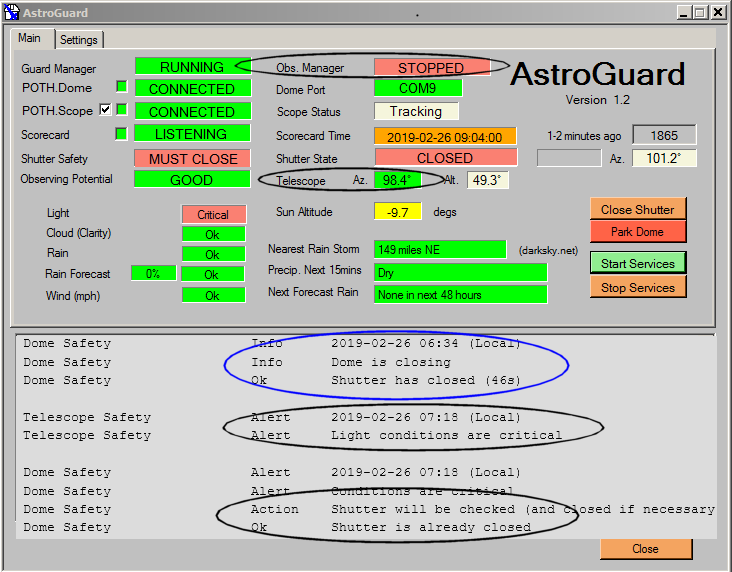Click the None in next 48 hours value
Image resolution: width=732 pixels, height=572 pixels.
(461, 295)
